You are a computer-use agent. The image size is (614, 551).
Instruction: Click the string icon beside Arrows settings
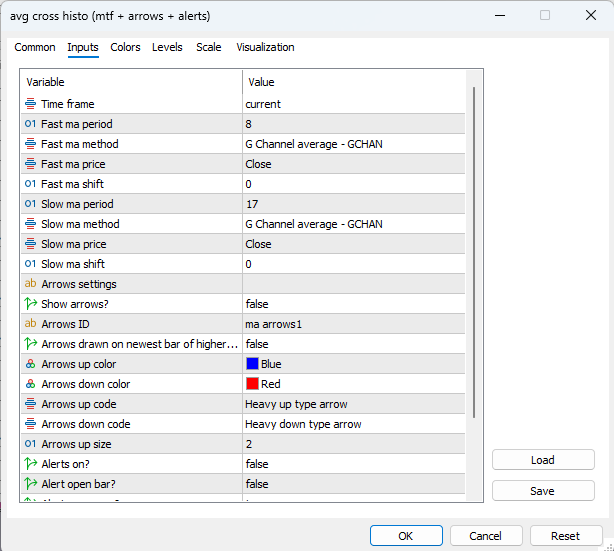pyautogui.click(x=30, y=284)
